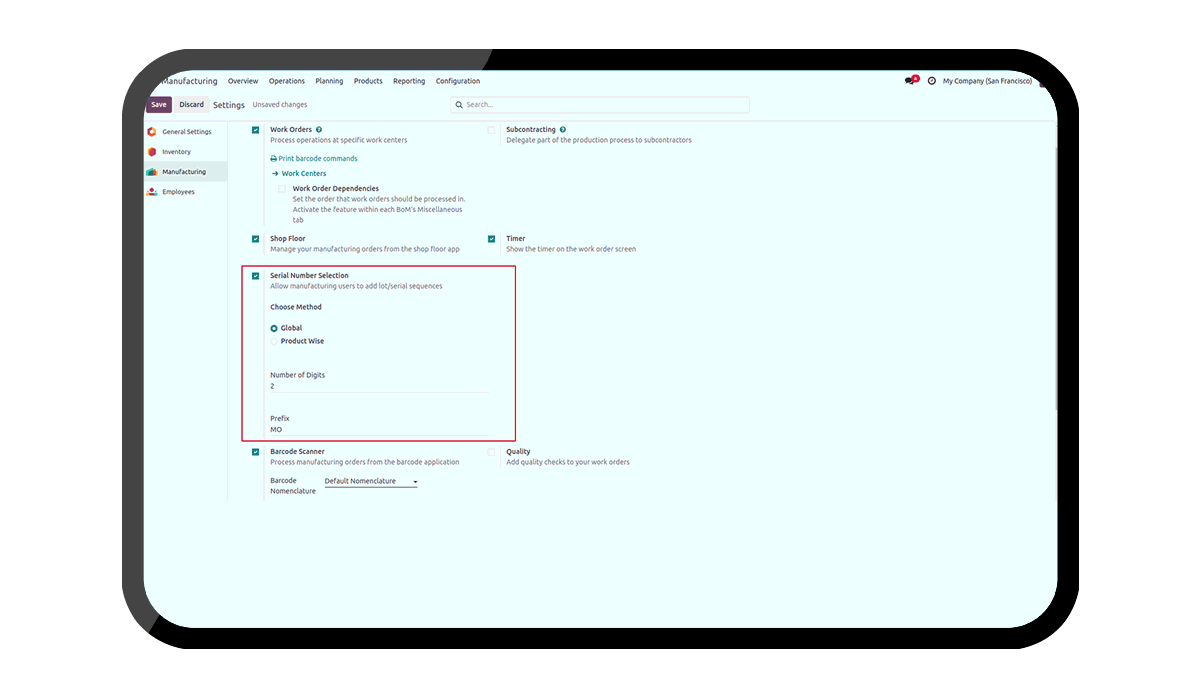Enable the Work Order Dependencies checkbox
The image size is (1200, 697).
pos(282,189)
